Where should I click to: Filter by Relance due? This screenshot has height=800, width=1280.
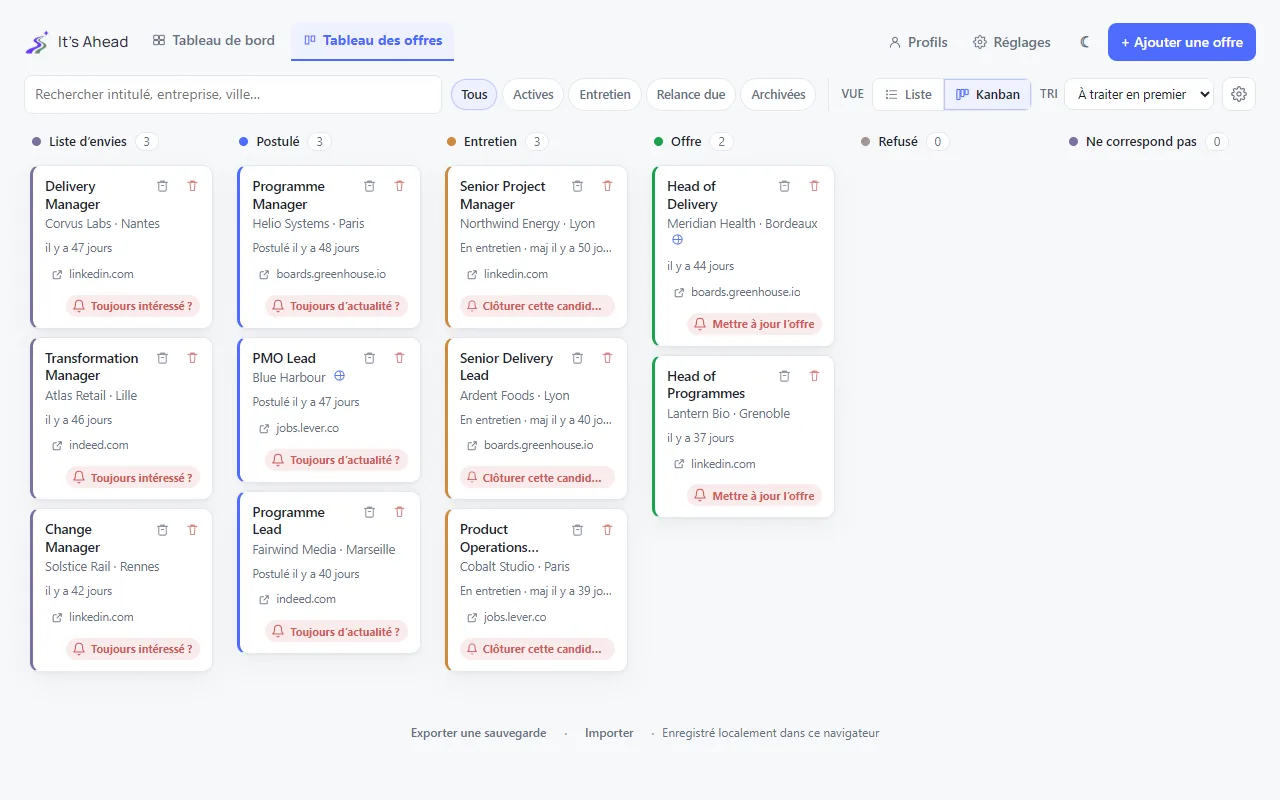[x=691, y=94]
